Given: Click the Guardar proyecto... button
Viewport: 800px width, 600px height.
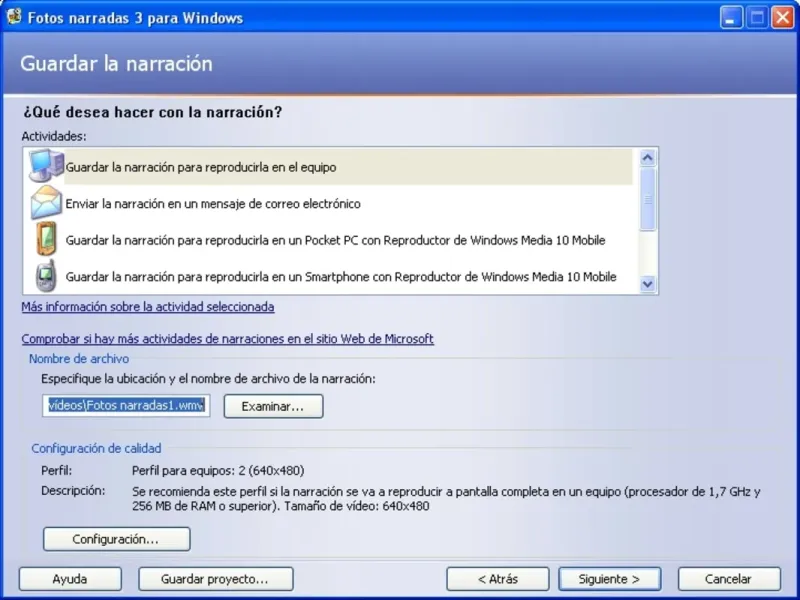Looking at the screenshot, I should tap(215, 579).
